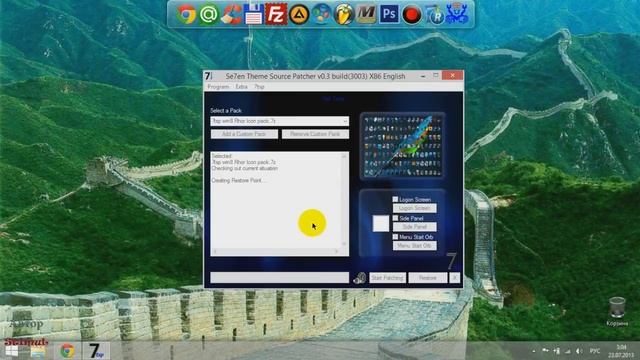Screen dimensions: 640x360
Task: Open network icon in system tray
Action: 568,351
